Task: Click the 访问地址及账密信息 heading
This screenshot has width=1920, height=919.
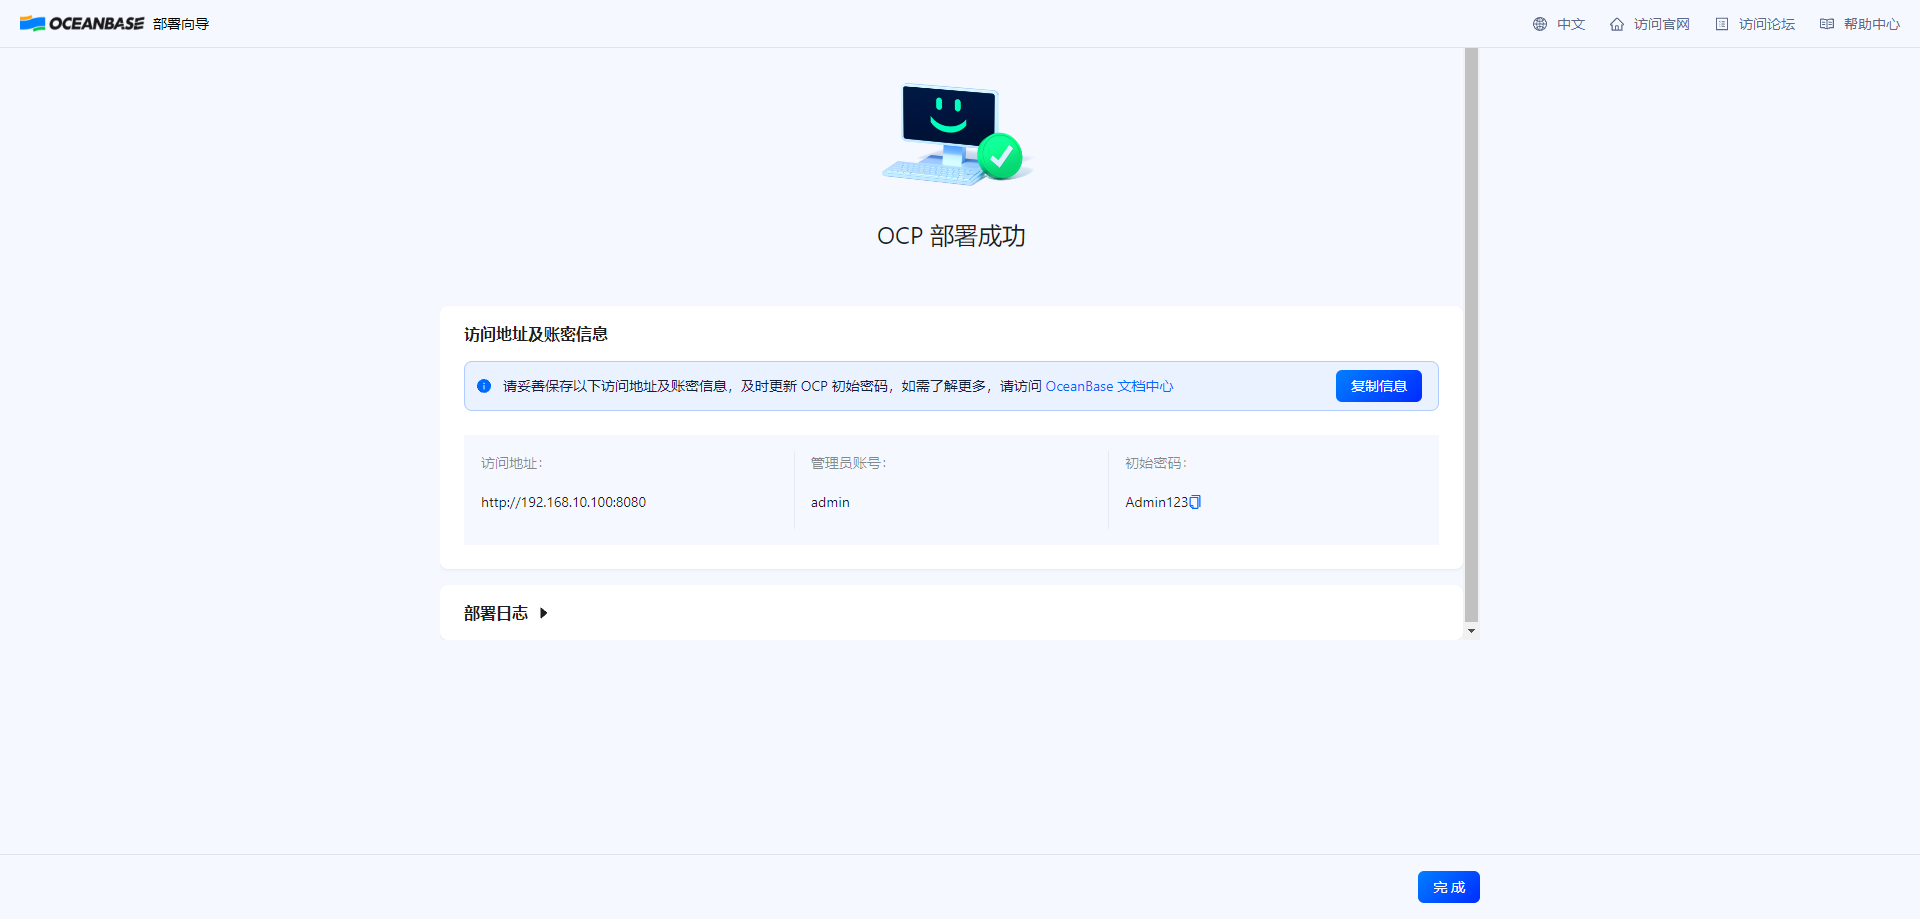Action: click(x=536, y=334)
